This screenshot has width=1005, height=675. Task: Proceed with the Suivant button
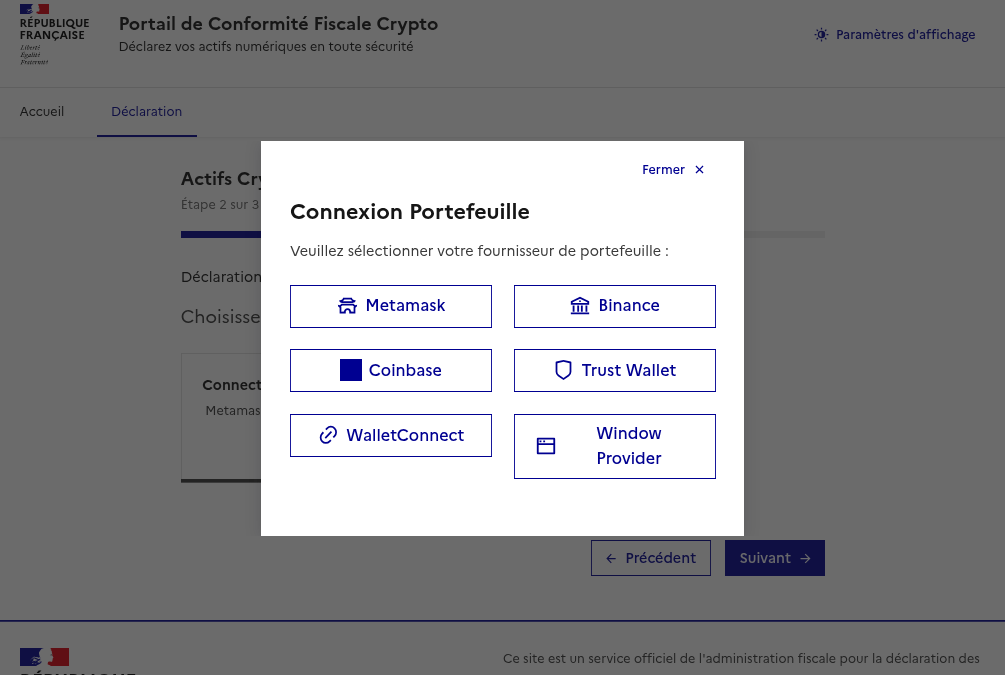(x=774, y=558)
